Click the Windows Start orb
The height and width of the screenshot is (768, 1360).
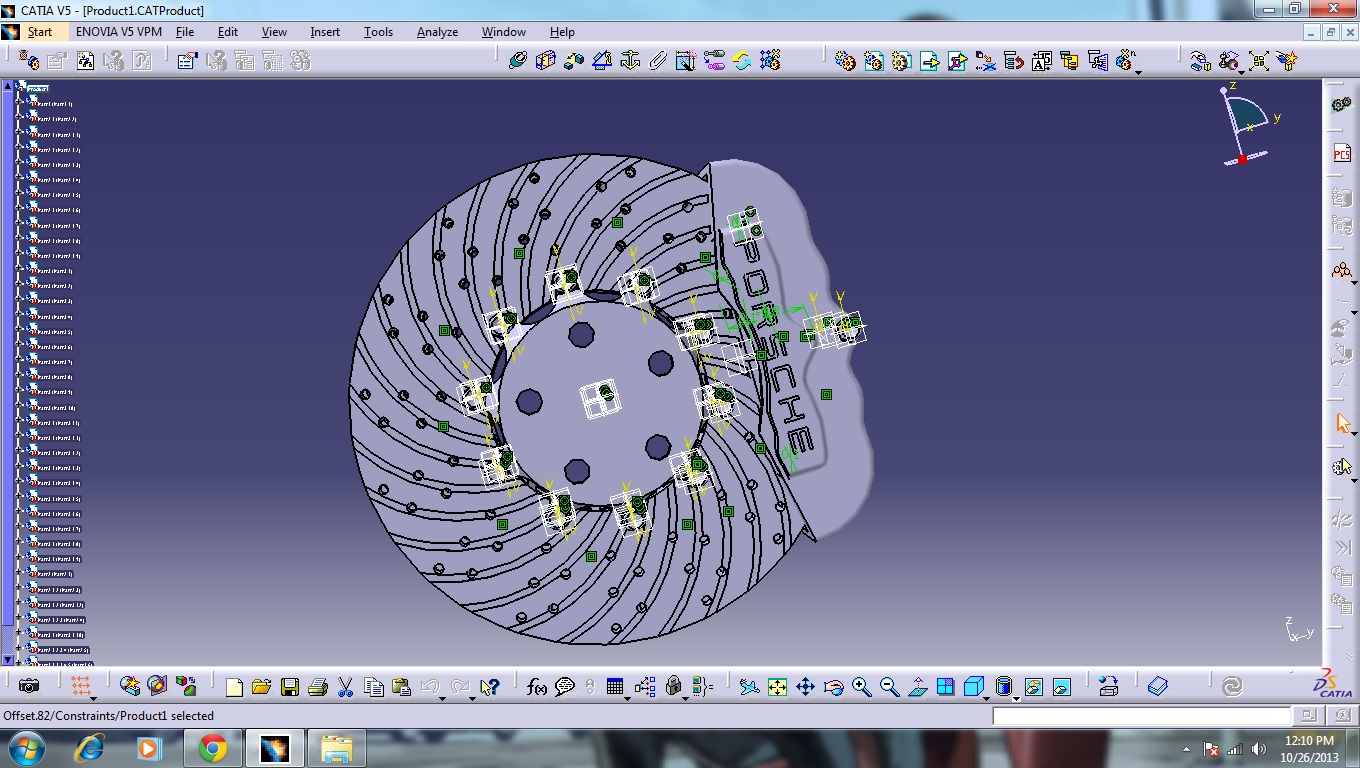(x=25, y=748)
